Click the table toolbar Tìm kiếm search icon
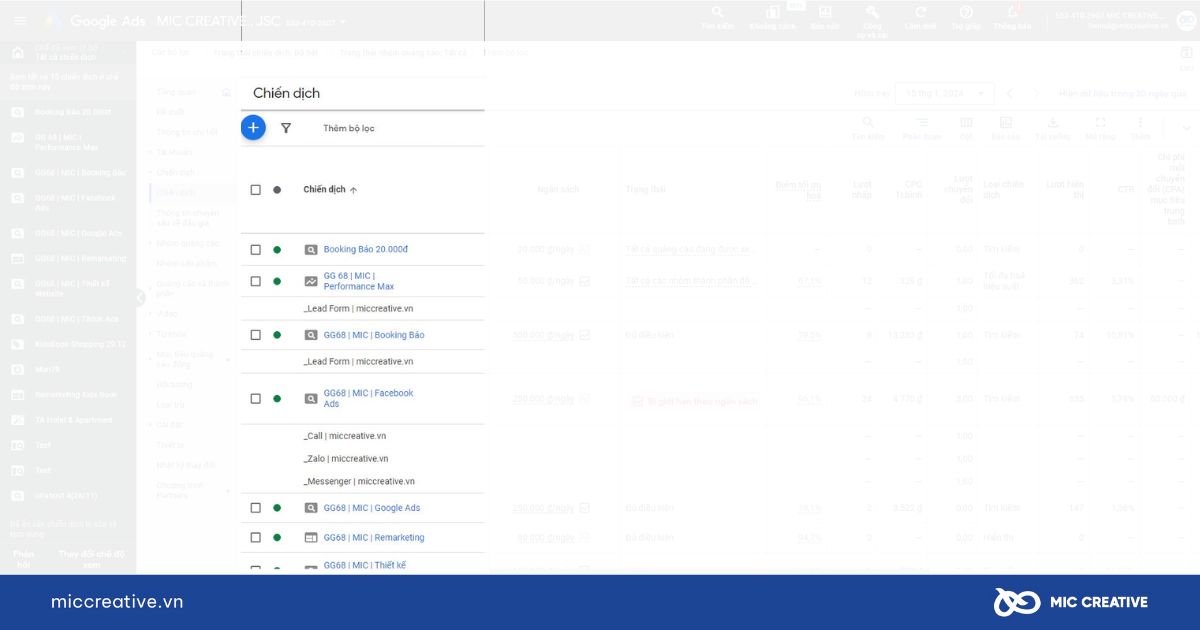 [x=868, y=122]
